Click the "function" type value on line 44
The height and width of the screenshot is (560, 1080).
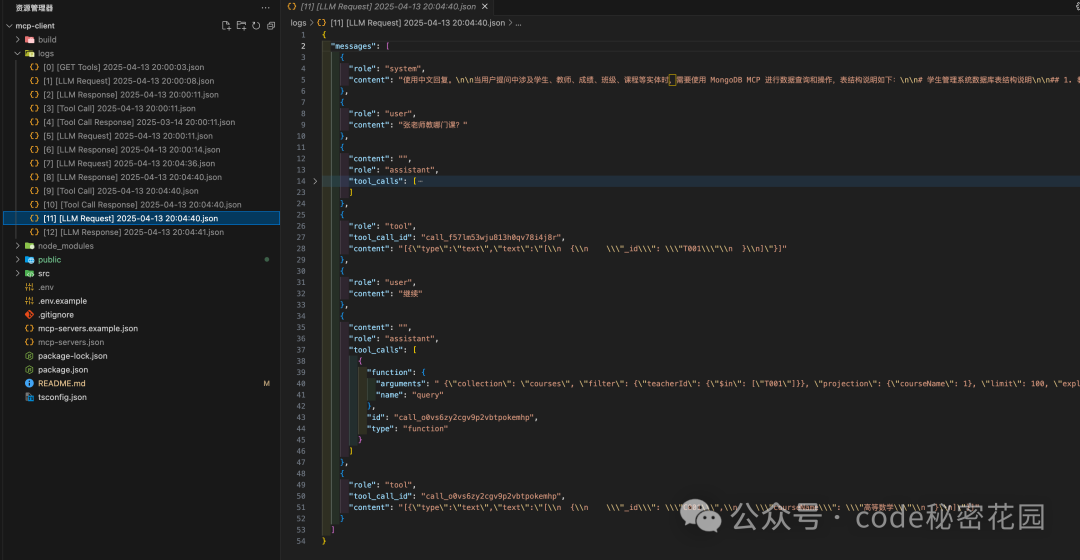[x=425, y=428]
